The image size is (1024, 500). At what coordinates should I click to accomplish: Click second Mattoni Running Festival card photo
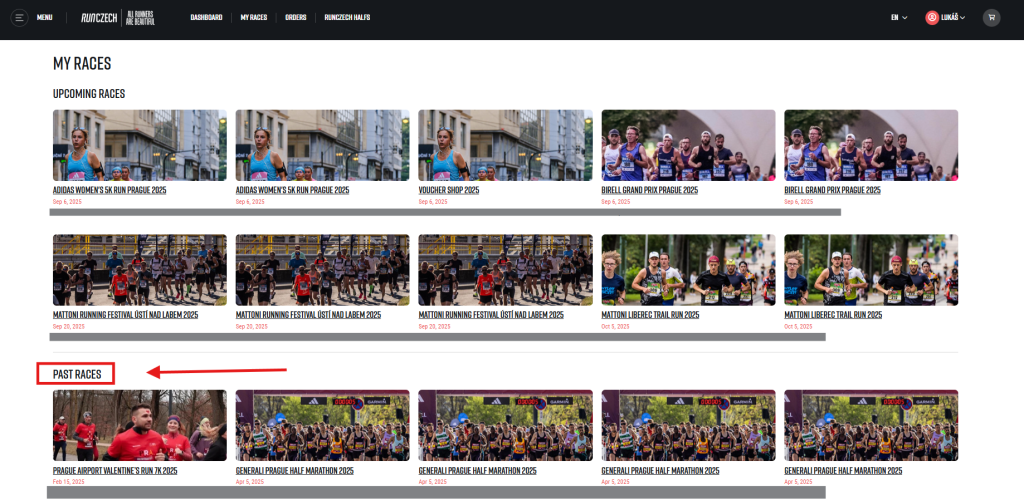click(x=323, y=270)
